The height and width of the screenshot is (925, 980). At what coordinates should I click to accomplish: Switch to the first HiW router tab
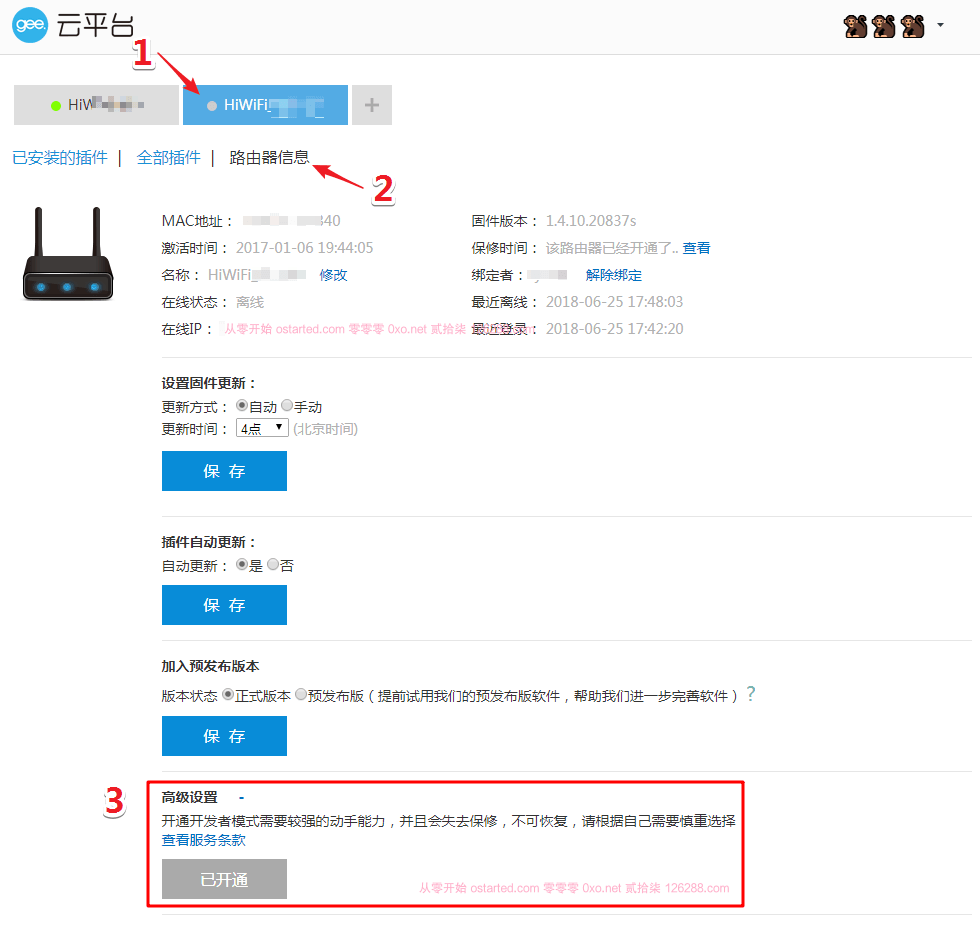(x=96, y=105)
